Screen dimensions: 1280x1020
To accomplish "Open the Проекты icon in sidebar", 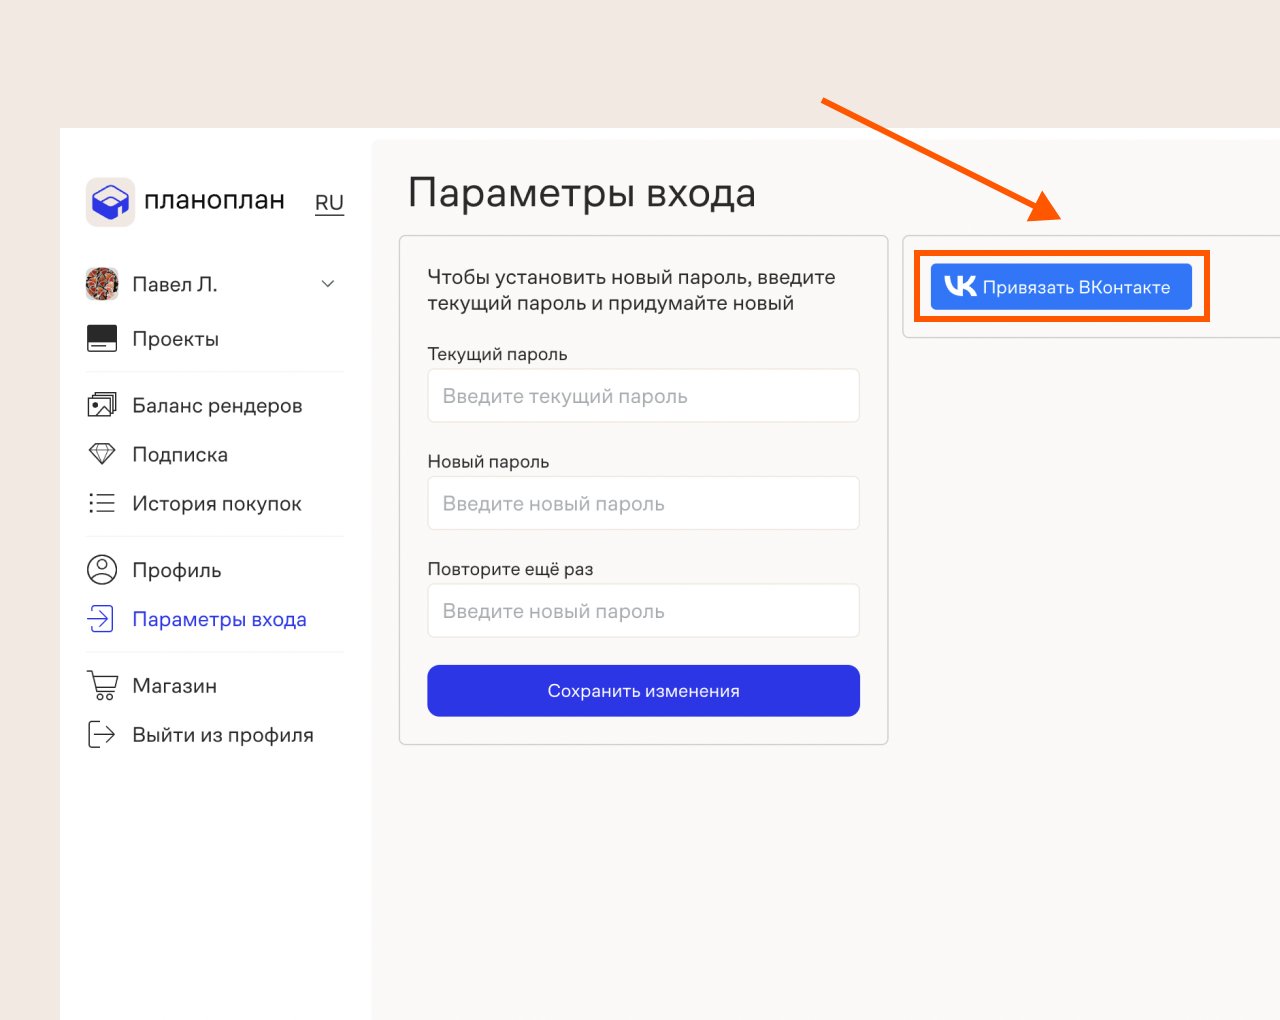I will [x=102, y=339].
